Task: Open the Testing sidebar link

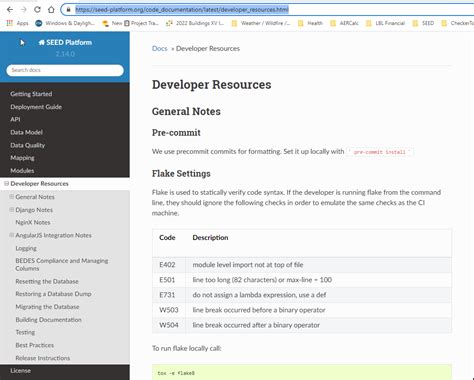Action: (x=25, y=332)
